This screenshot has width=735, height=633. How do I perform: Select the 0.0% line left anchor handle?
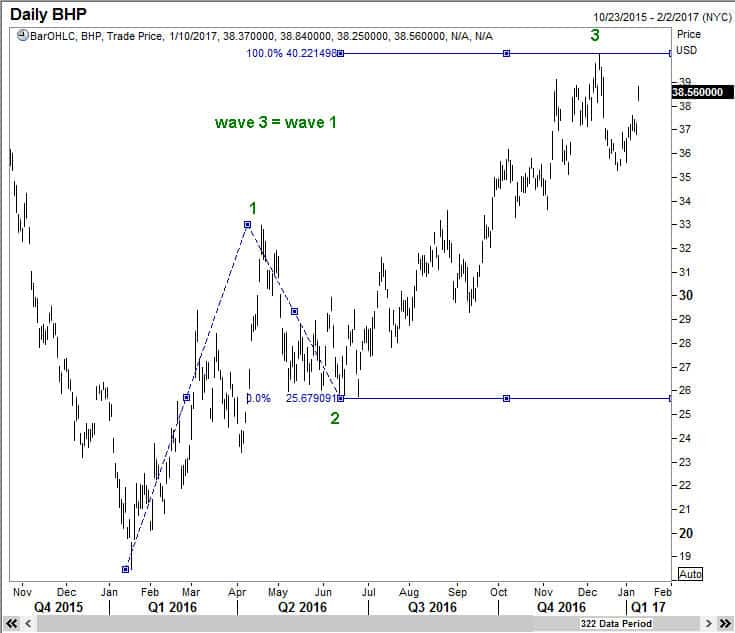coord(341,398)
